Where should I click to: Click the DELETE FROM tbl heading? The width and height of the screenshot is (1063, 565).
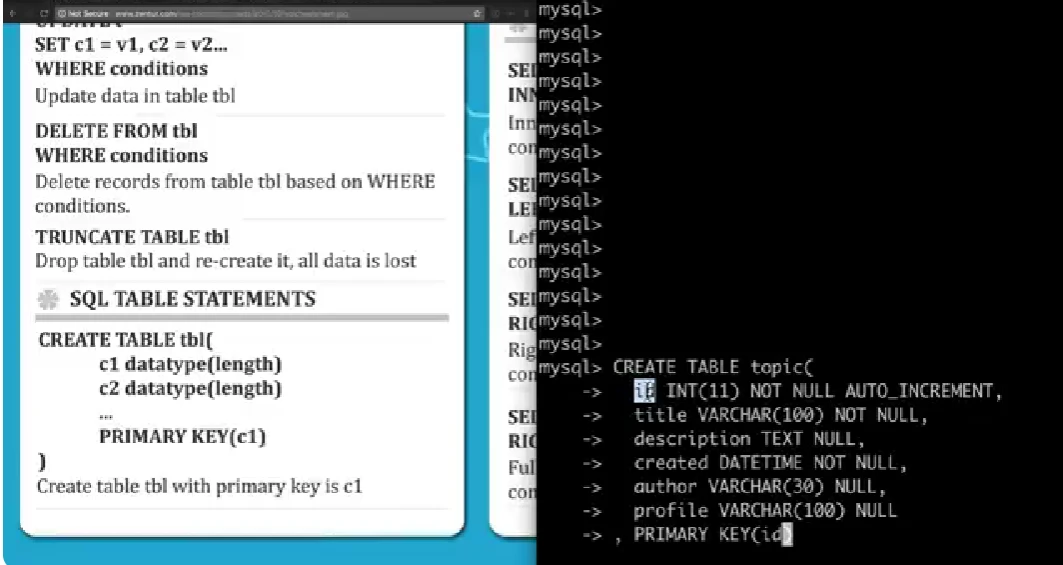point(117,131)
